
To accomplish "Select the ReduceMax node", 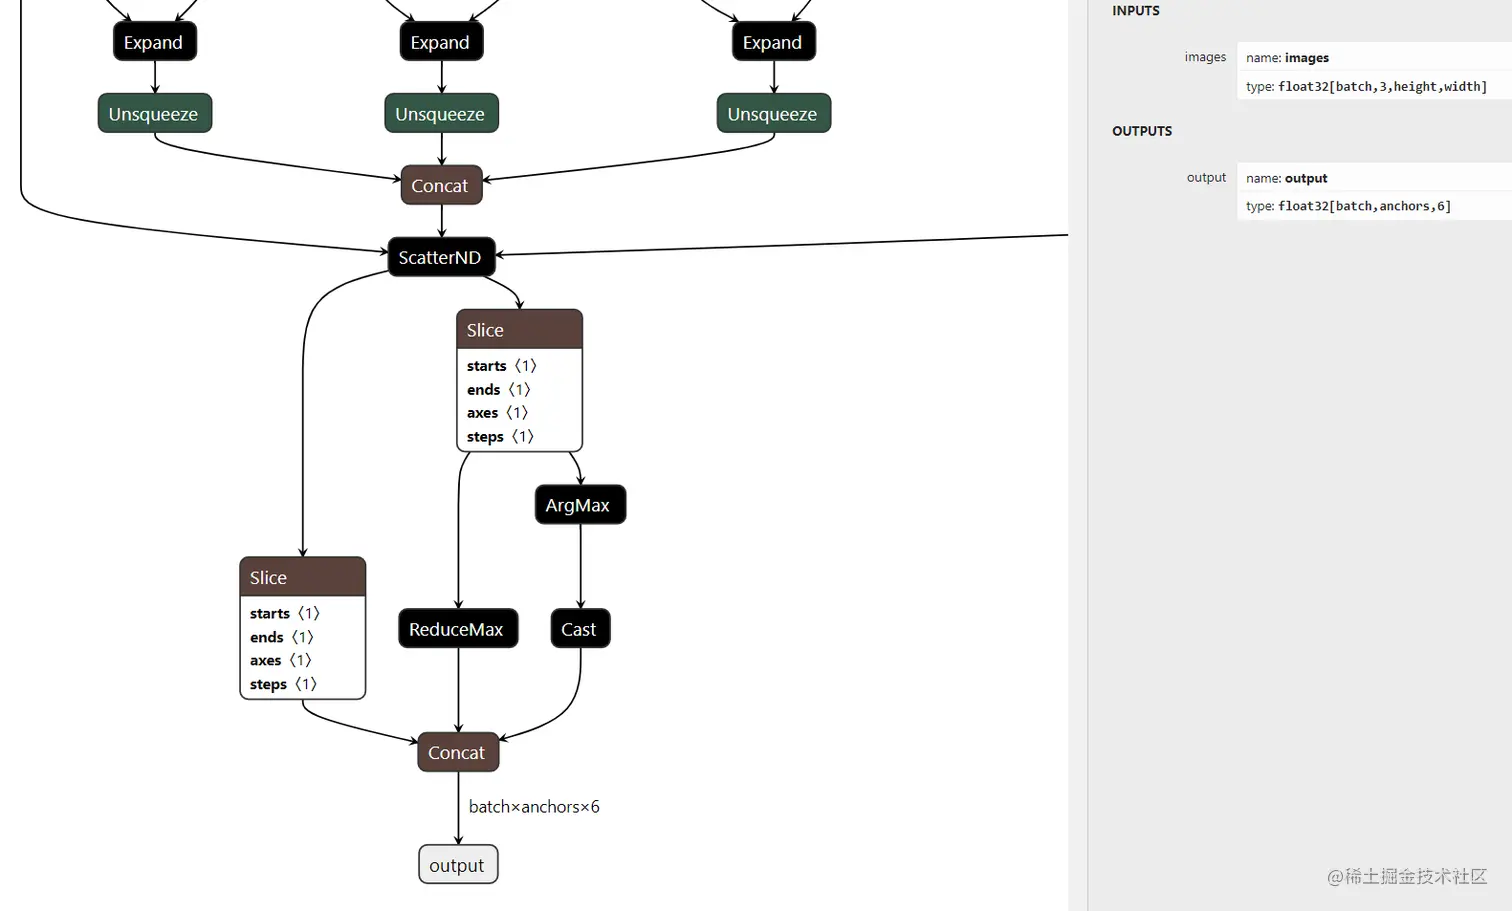I will tap(458, 628).
